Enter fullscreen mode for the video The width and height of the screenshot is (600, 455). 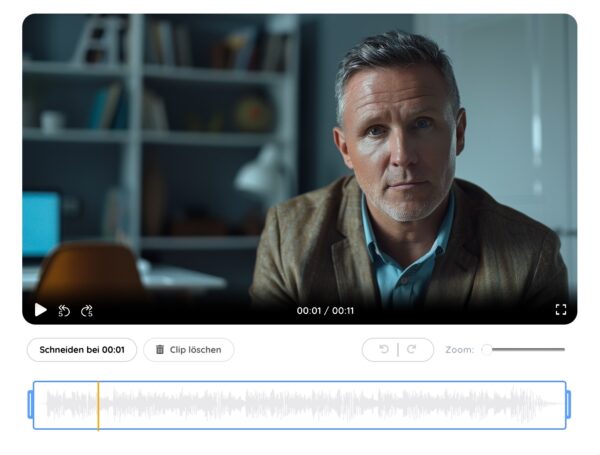(561, 310)
